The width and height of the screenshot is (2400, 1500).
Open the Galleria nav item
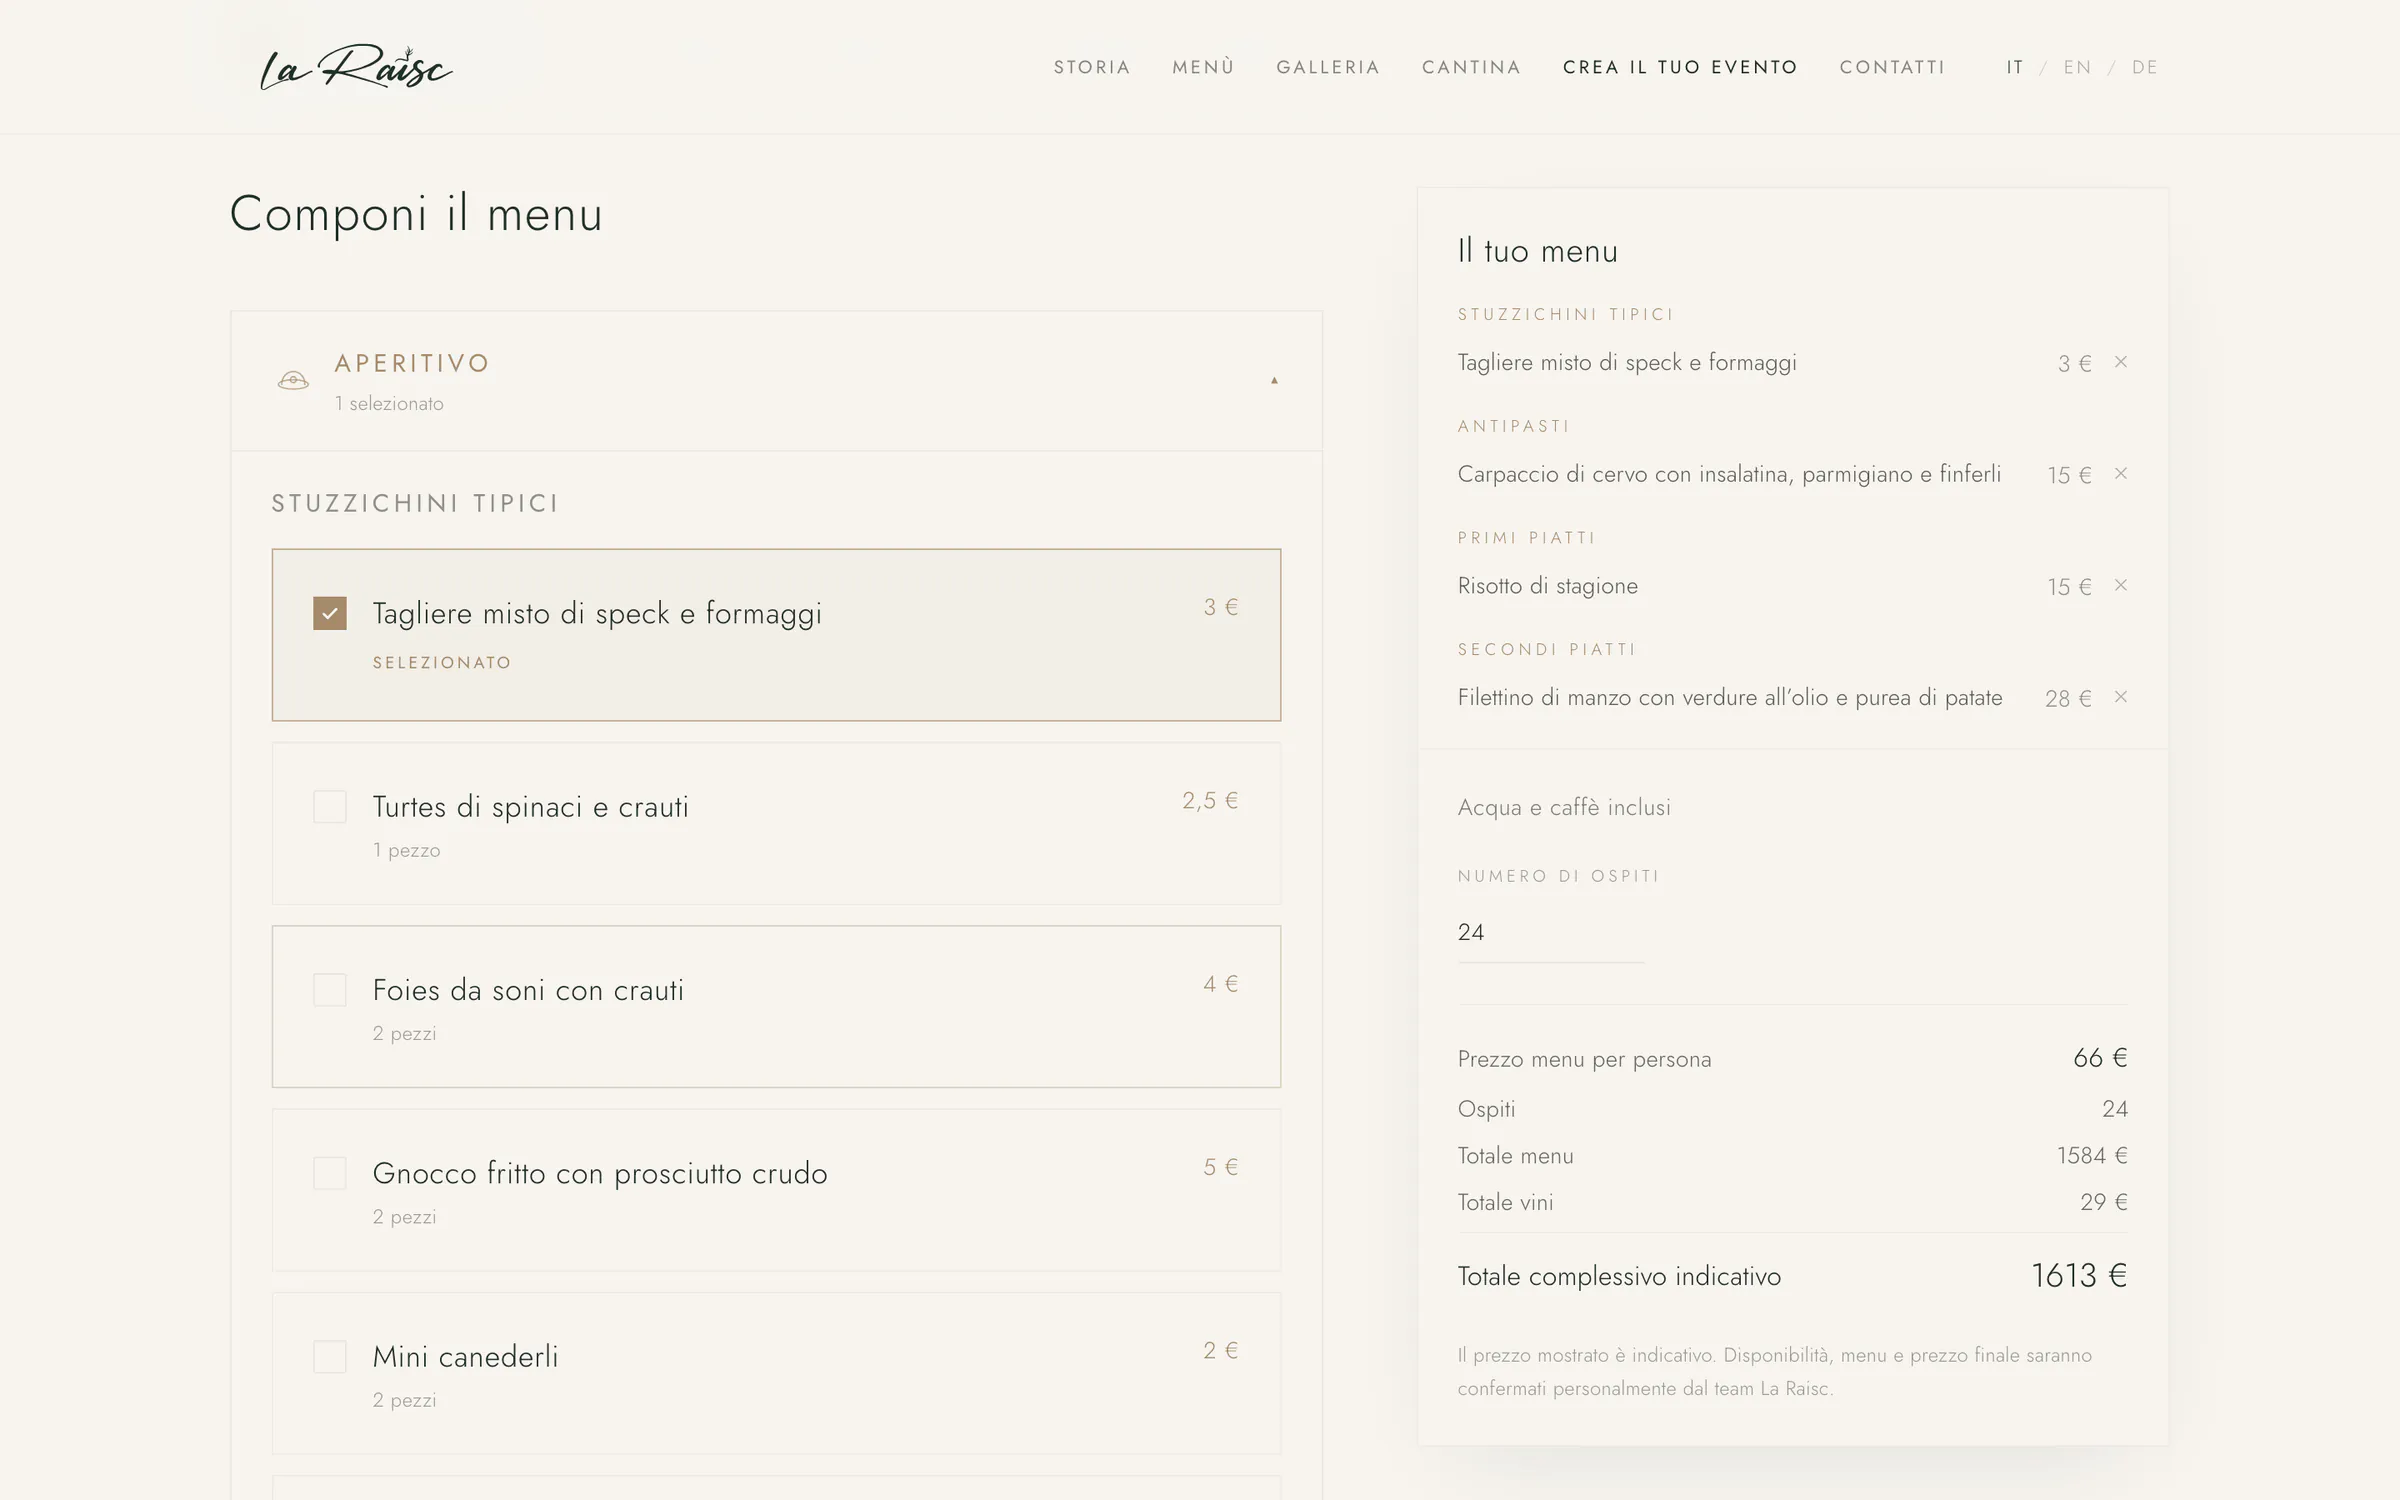[x=1328, y=67]
